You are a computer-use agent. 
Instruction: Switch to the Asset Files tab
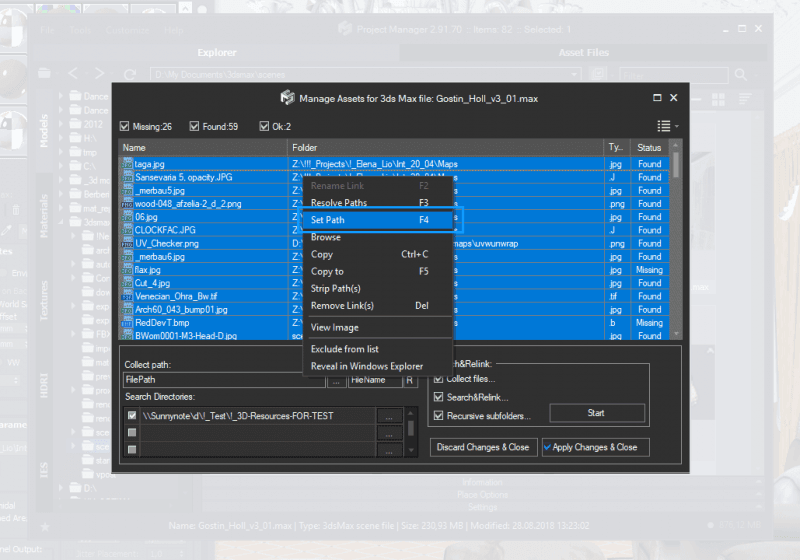click(584, 53)
